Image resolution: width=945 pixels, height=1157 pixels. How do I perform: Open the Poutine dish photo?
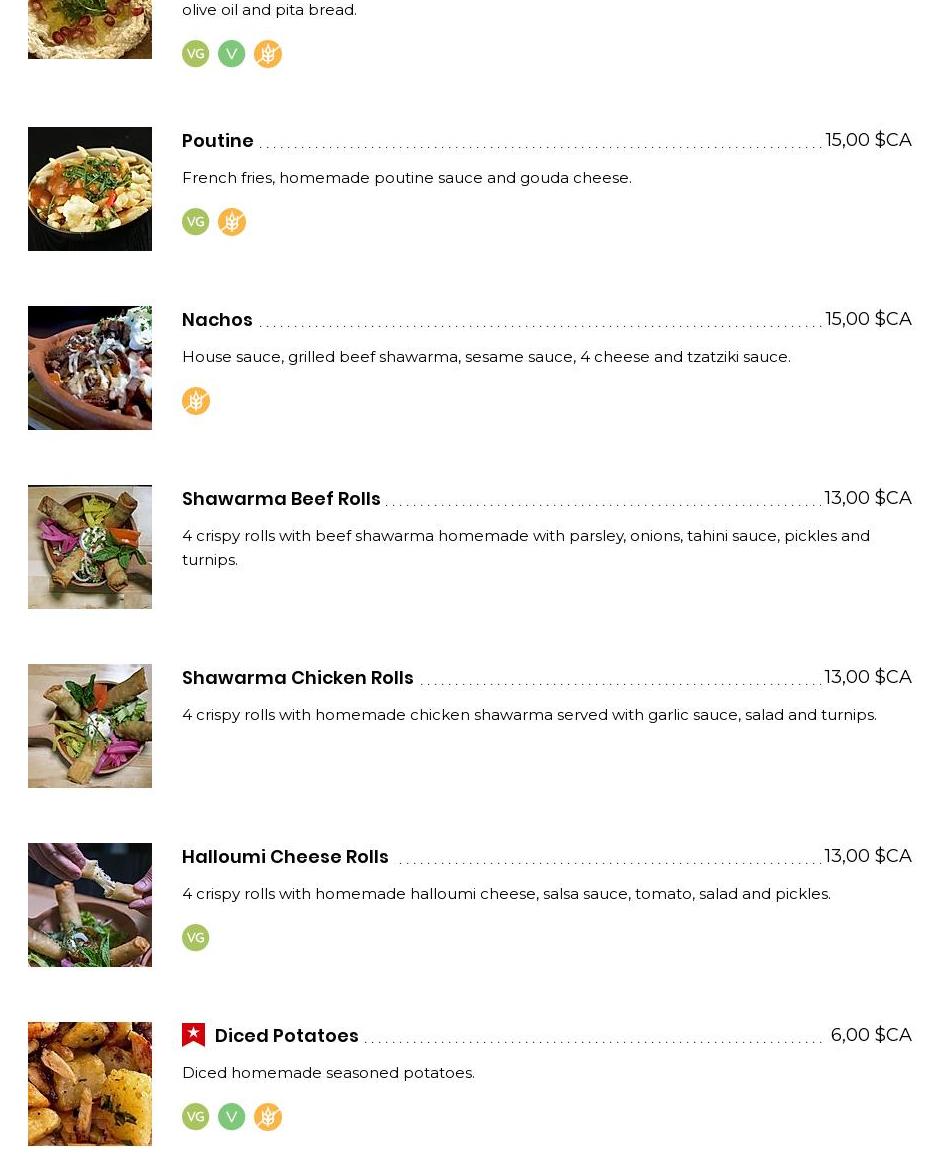[x=90, y=189]
